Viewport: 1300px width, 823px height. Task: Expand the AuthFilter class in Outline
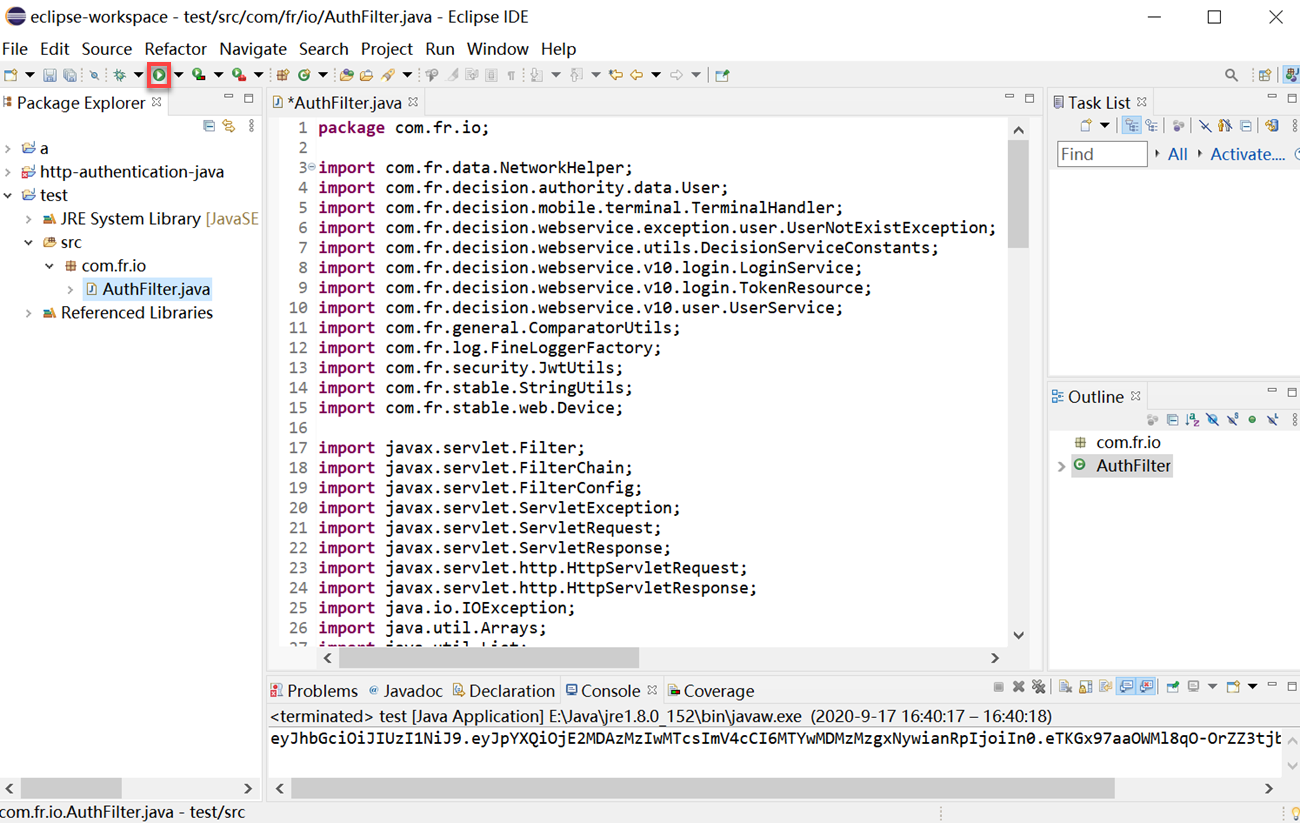[1061, 466]
